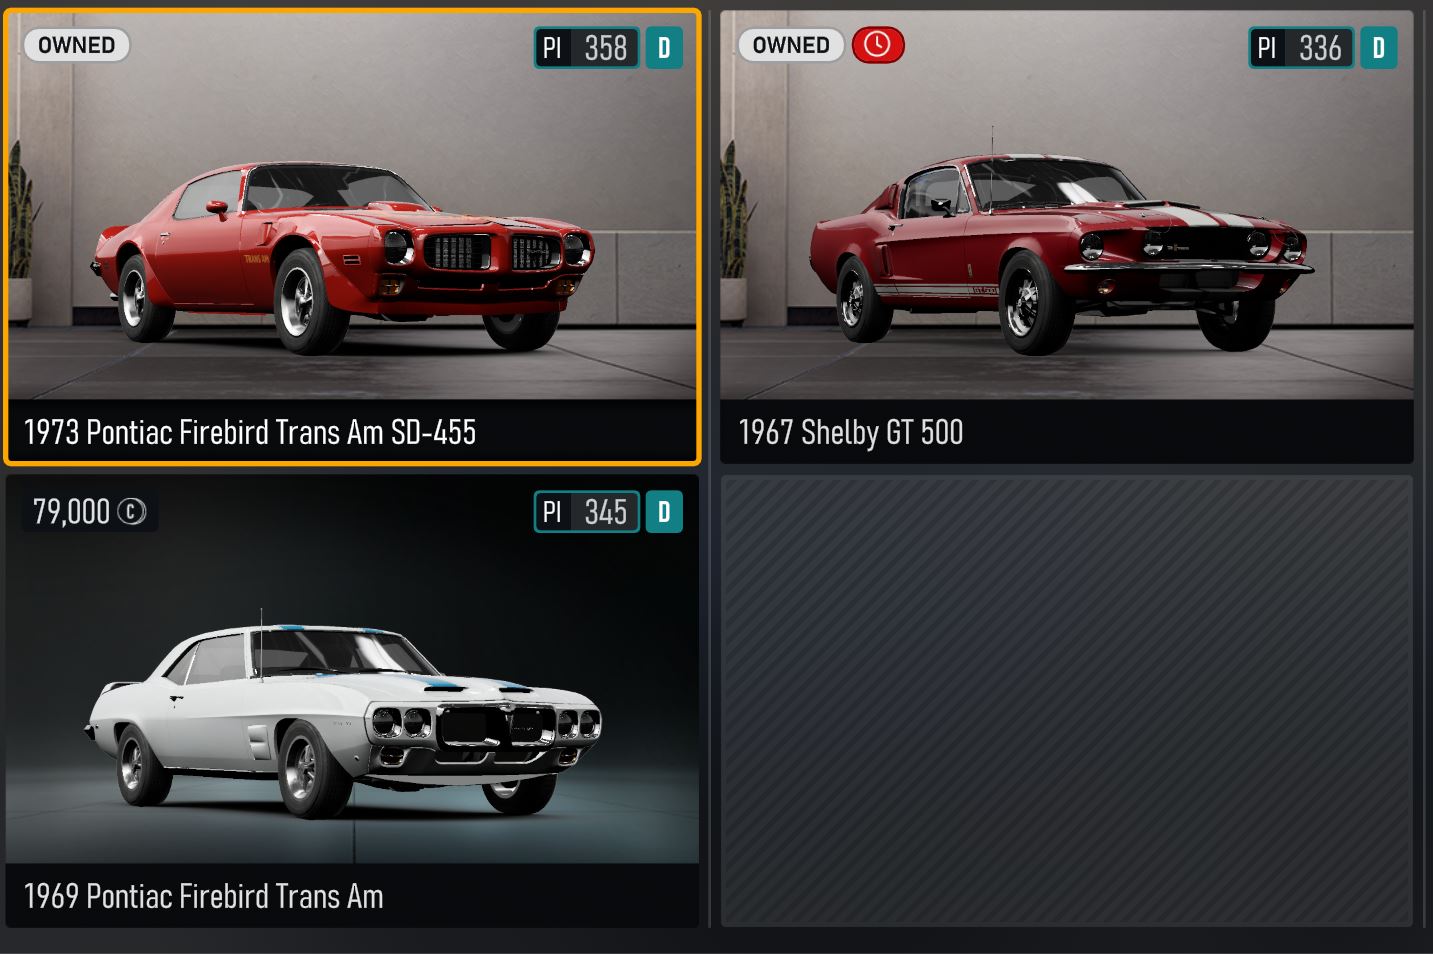The width and height of the screenshot is (1433, 954).
Task: Click the PI label in the 345 badge
Action: pos(552,512)
